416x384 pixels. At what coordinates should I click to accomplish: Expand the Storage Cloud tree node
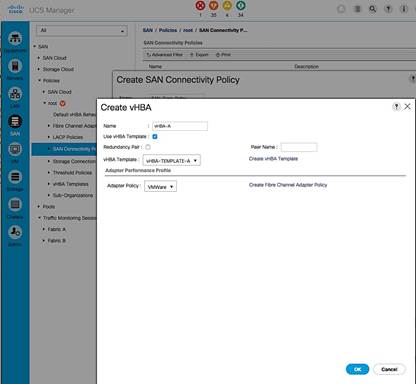[39, 69]
